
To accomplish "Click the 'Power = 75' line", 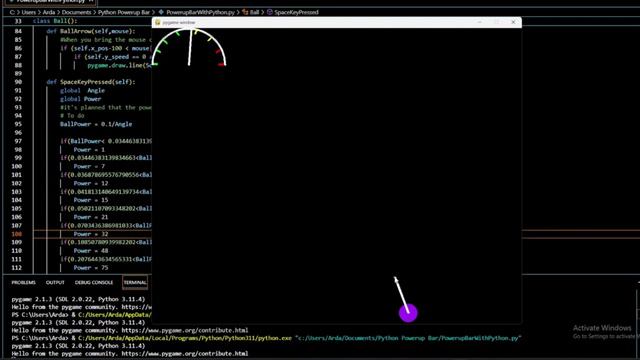I will pyautogui.click(x=91, y=268).
